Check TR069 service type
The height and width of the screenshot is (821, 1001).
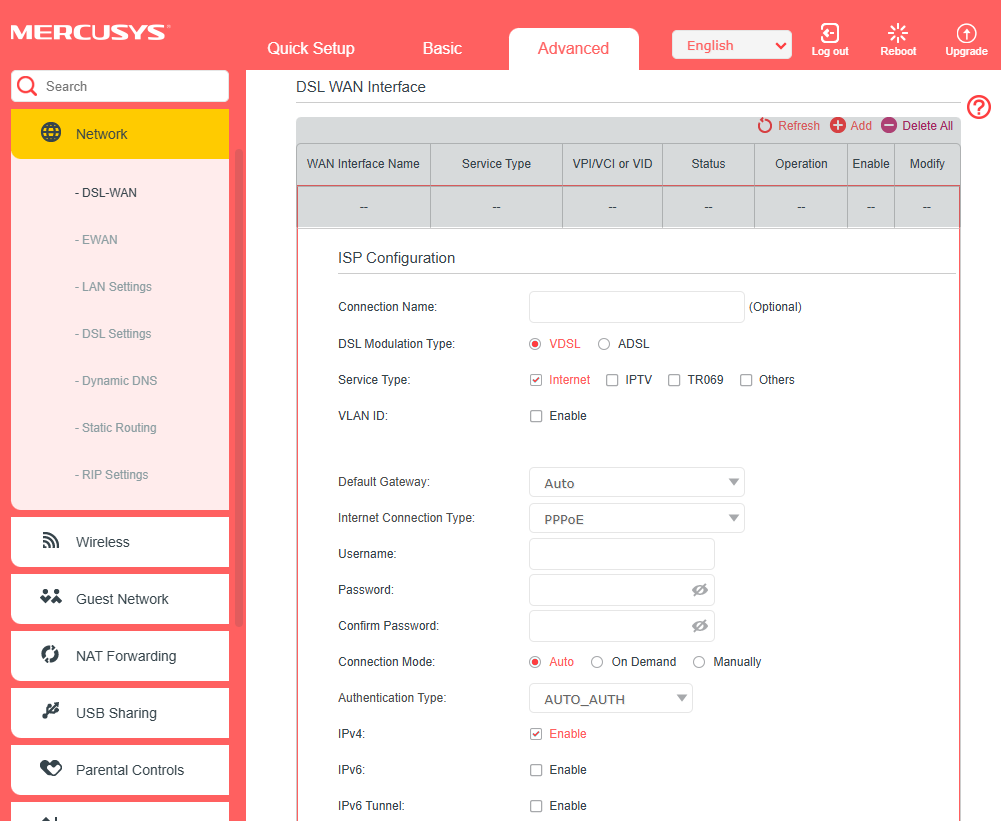(674, 380)
